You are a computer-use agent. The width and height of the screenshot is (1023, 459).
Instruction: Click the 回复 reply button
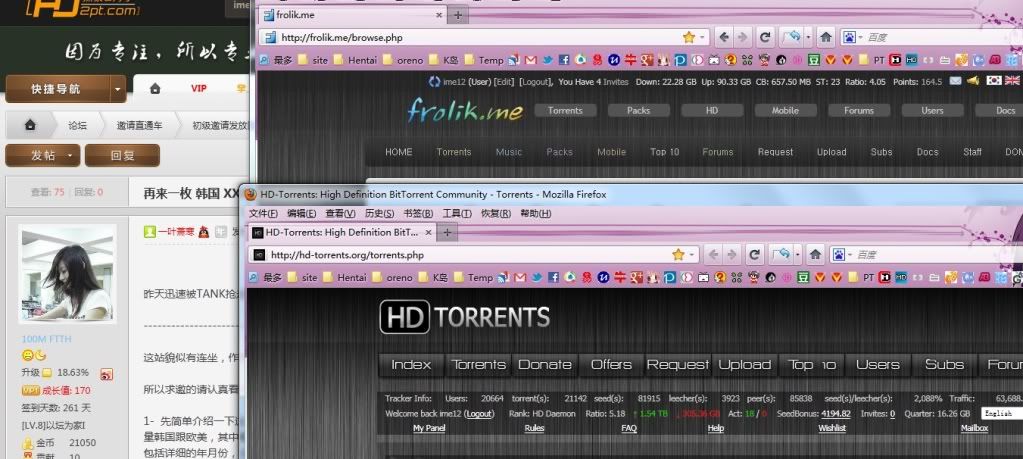pyautogui.click(x=122, y=155)
